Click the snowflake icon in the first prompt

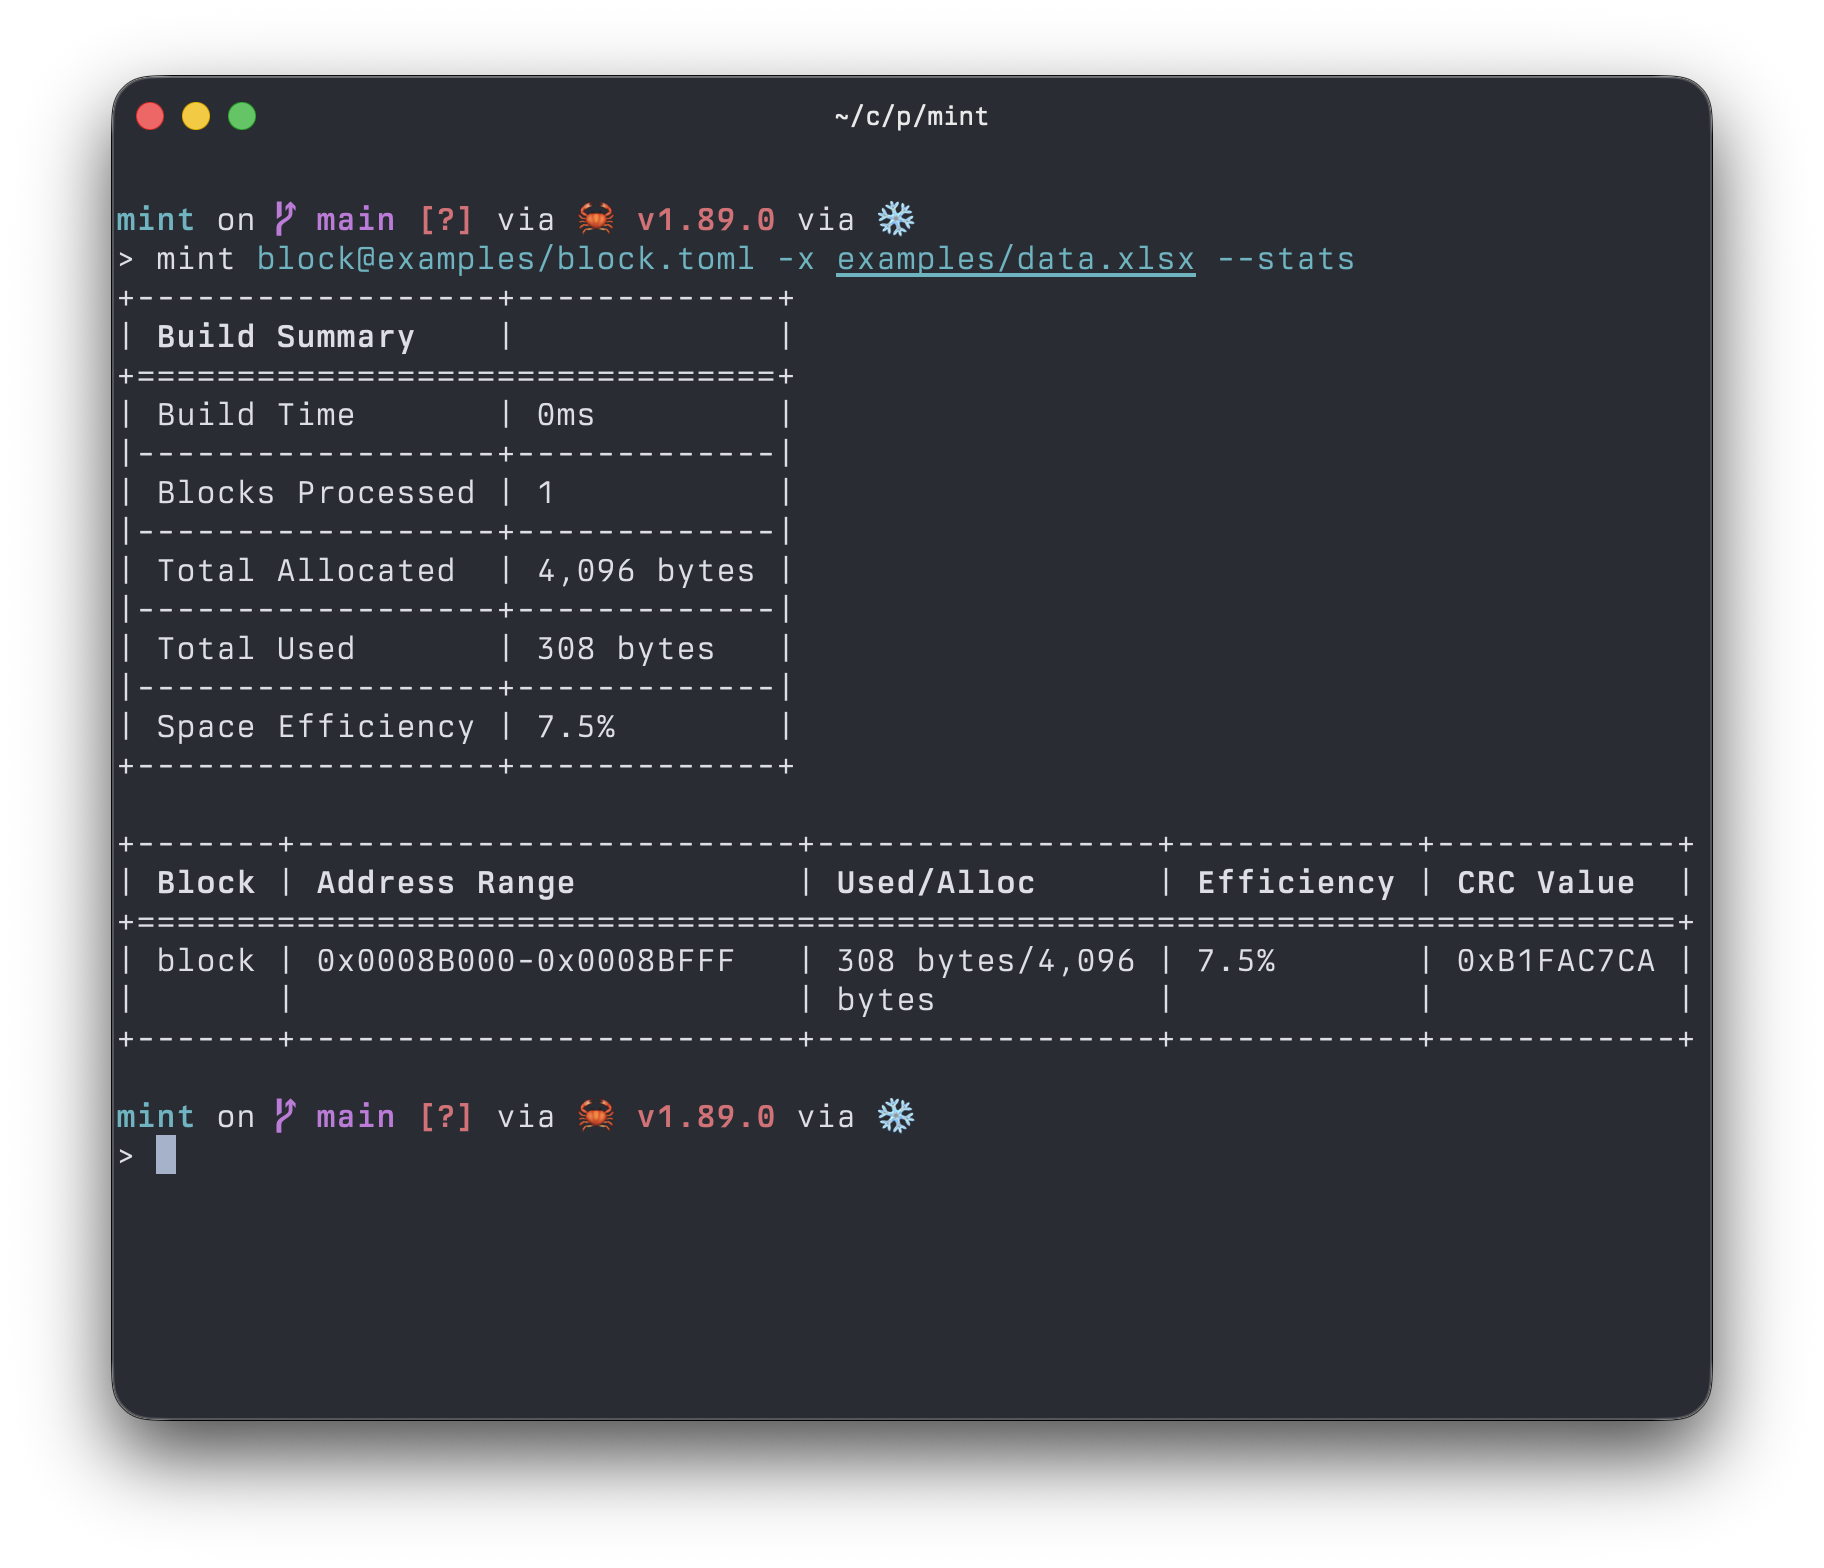pos(895,218)
